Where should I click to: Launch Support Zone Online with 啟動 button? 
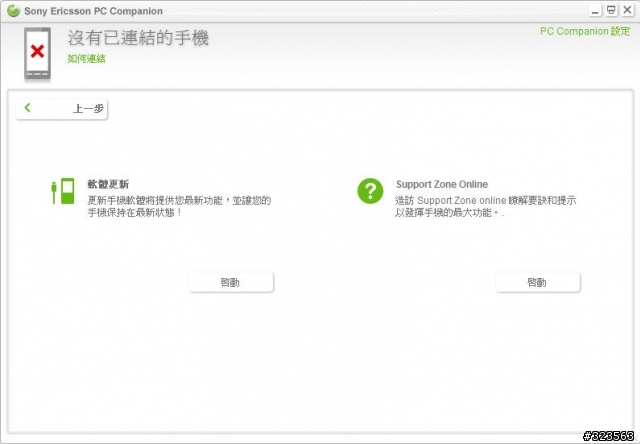538,282
